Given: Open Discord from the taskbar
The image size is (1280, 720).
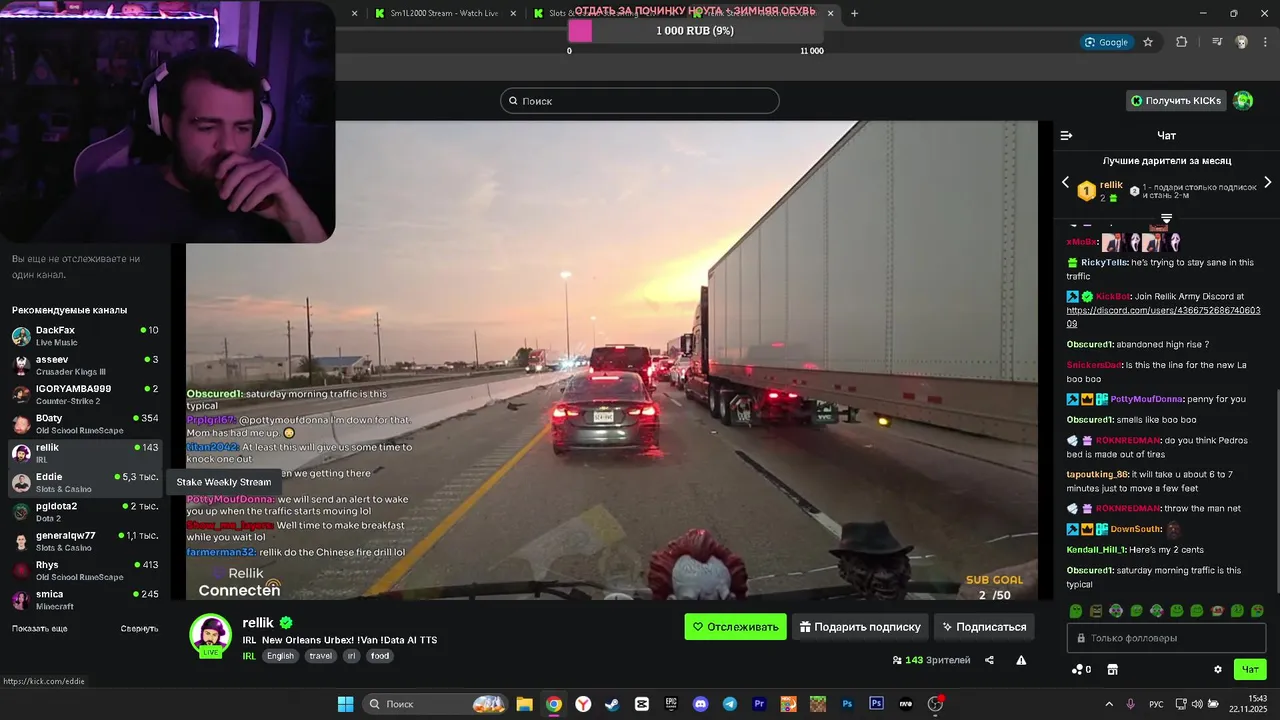Looking at the screenshot, I should coord(700,704).
